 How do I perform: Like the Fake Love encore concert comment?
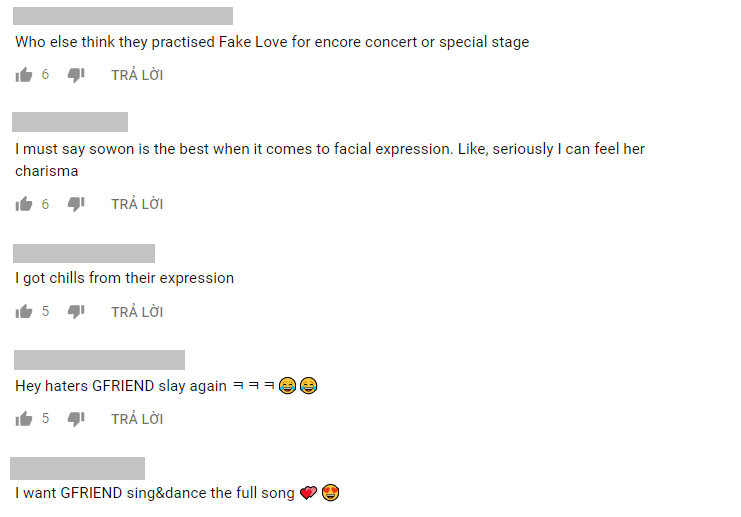24,75
